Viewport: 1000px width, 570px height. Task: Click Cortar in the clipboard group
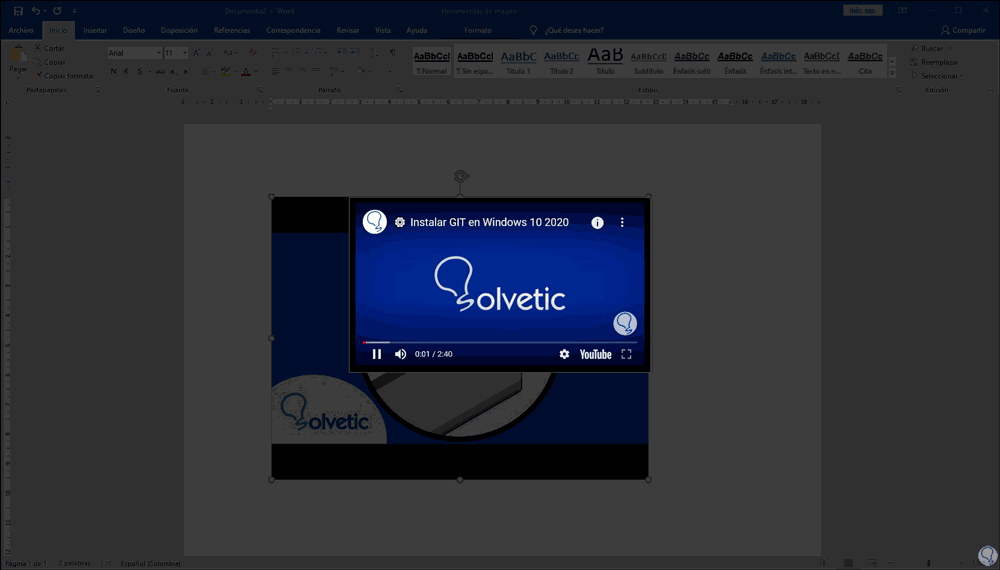coord(49,48)
